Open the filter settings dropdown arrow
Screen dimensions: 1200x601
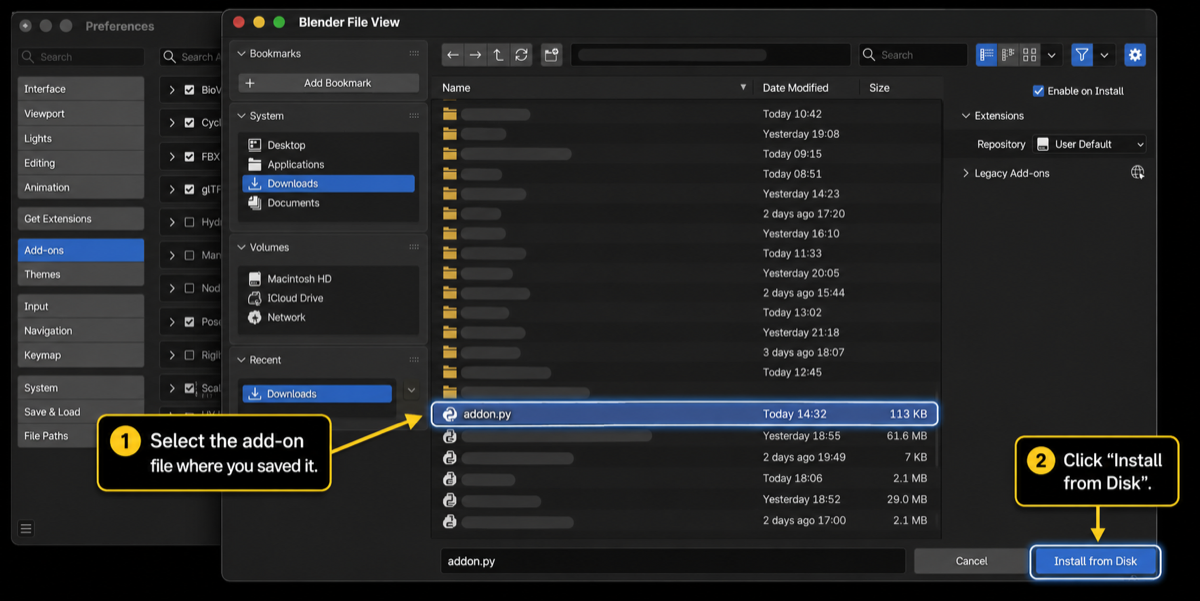[x=1104, y=55]
